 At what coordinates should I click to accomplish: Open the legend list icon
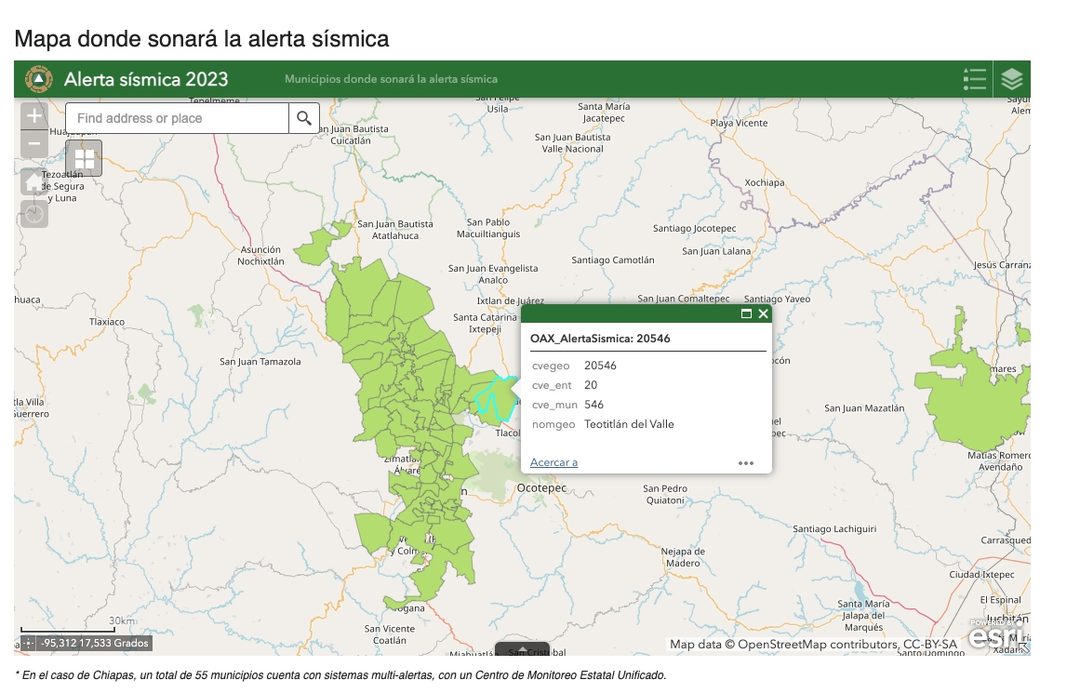pos(974,79)
